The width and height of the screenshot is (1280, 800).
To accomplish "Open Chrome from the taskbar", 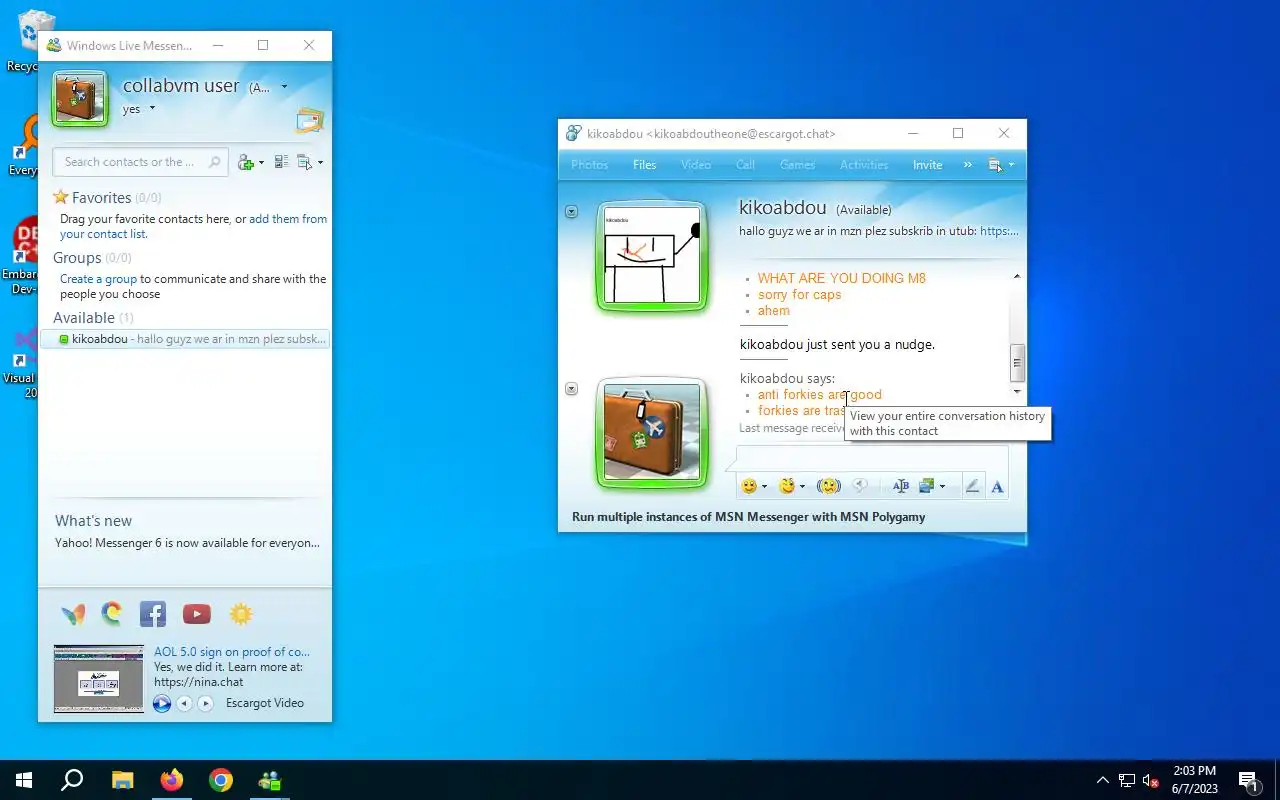I will [221, 780].
